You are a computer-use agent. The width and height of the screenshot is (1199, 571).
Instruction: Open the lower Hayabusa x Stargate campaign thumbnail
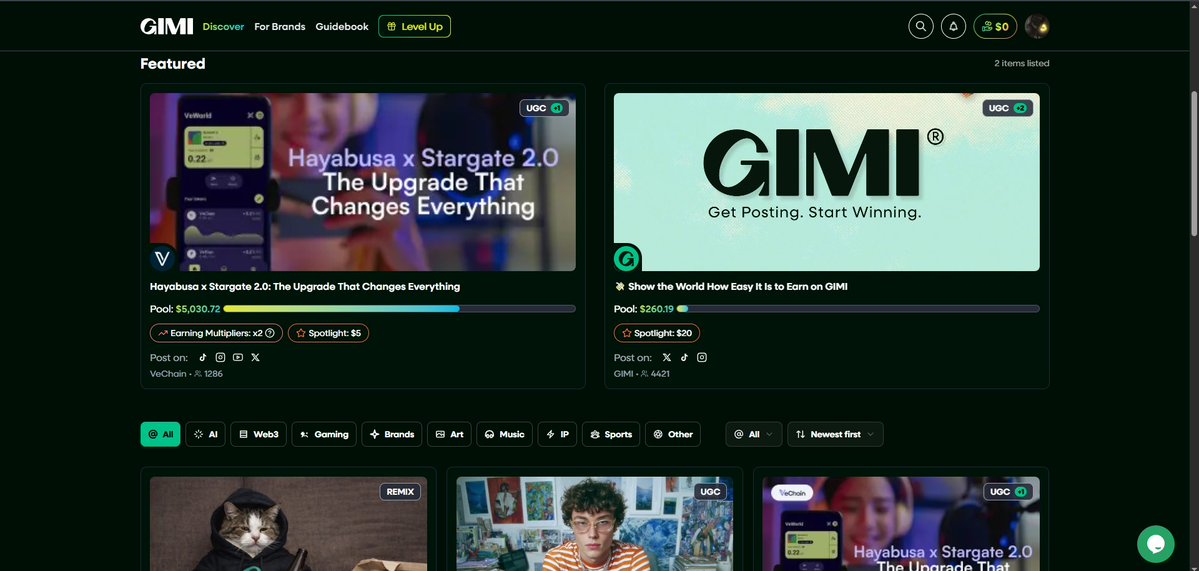[x=902, y=524]
